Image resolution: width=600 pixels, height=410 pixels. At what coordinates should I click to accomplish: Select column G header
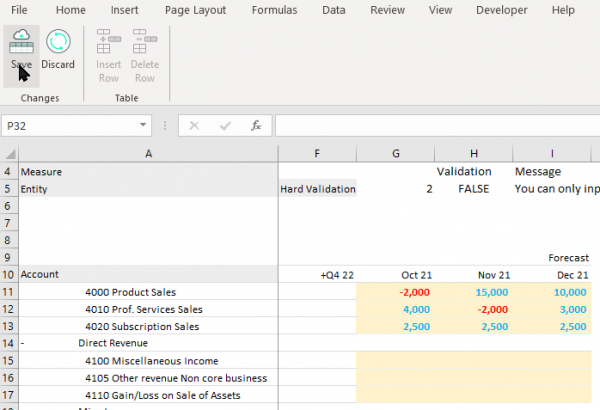396,153
